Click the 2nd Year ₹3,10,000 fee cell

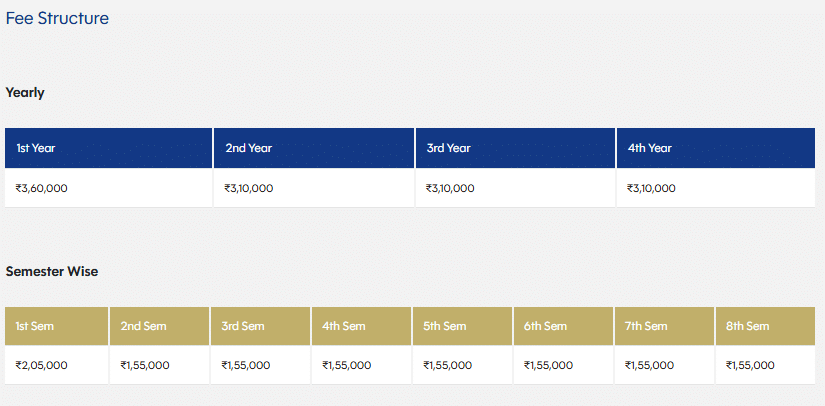click(249, 188)
